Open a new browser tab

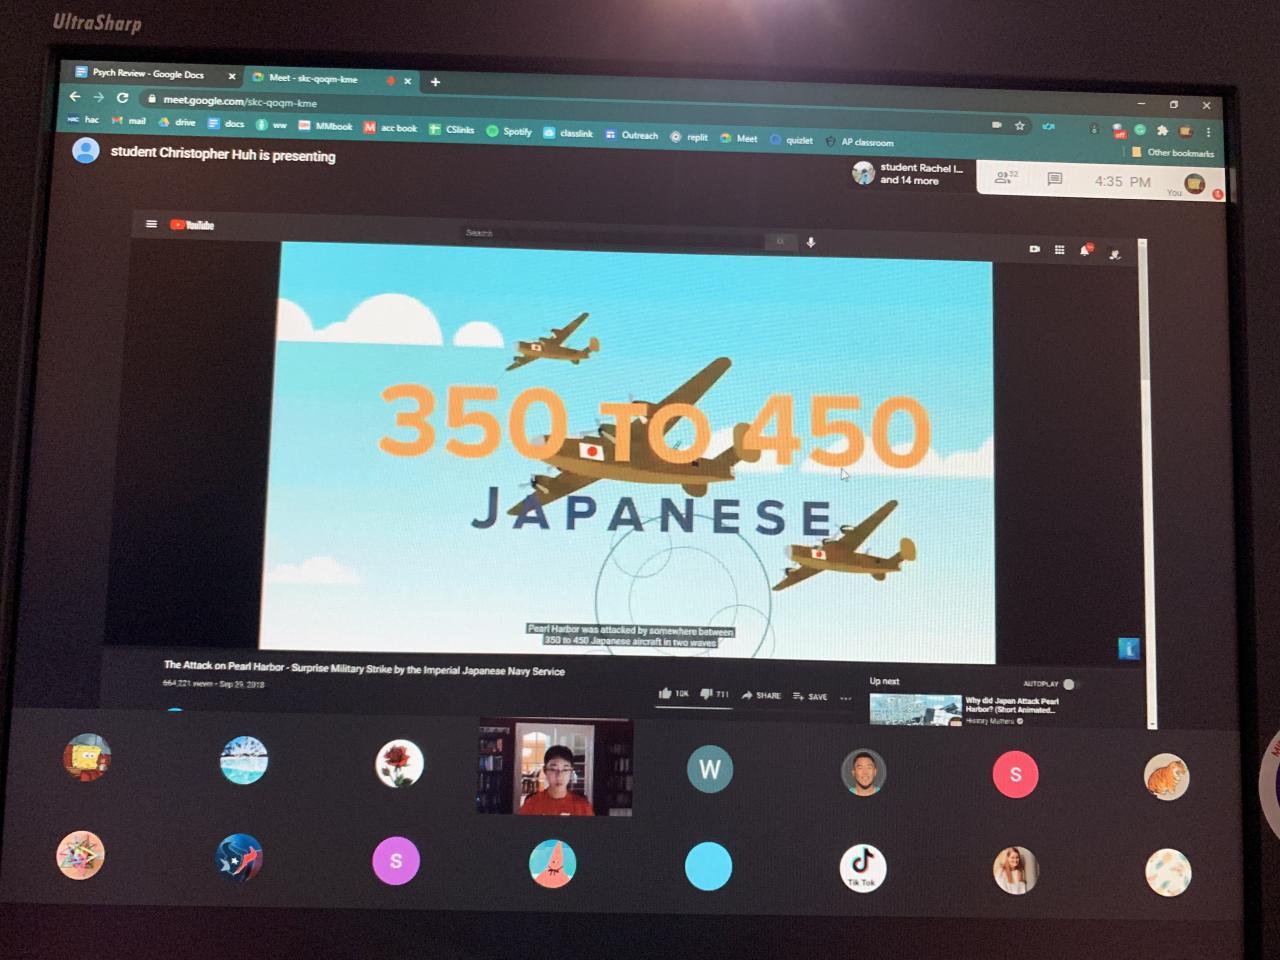pos(435,82)
